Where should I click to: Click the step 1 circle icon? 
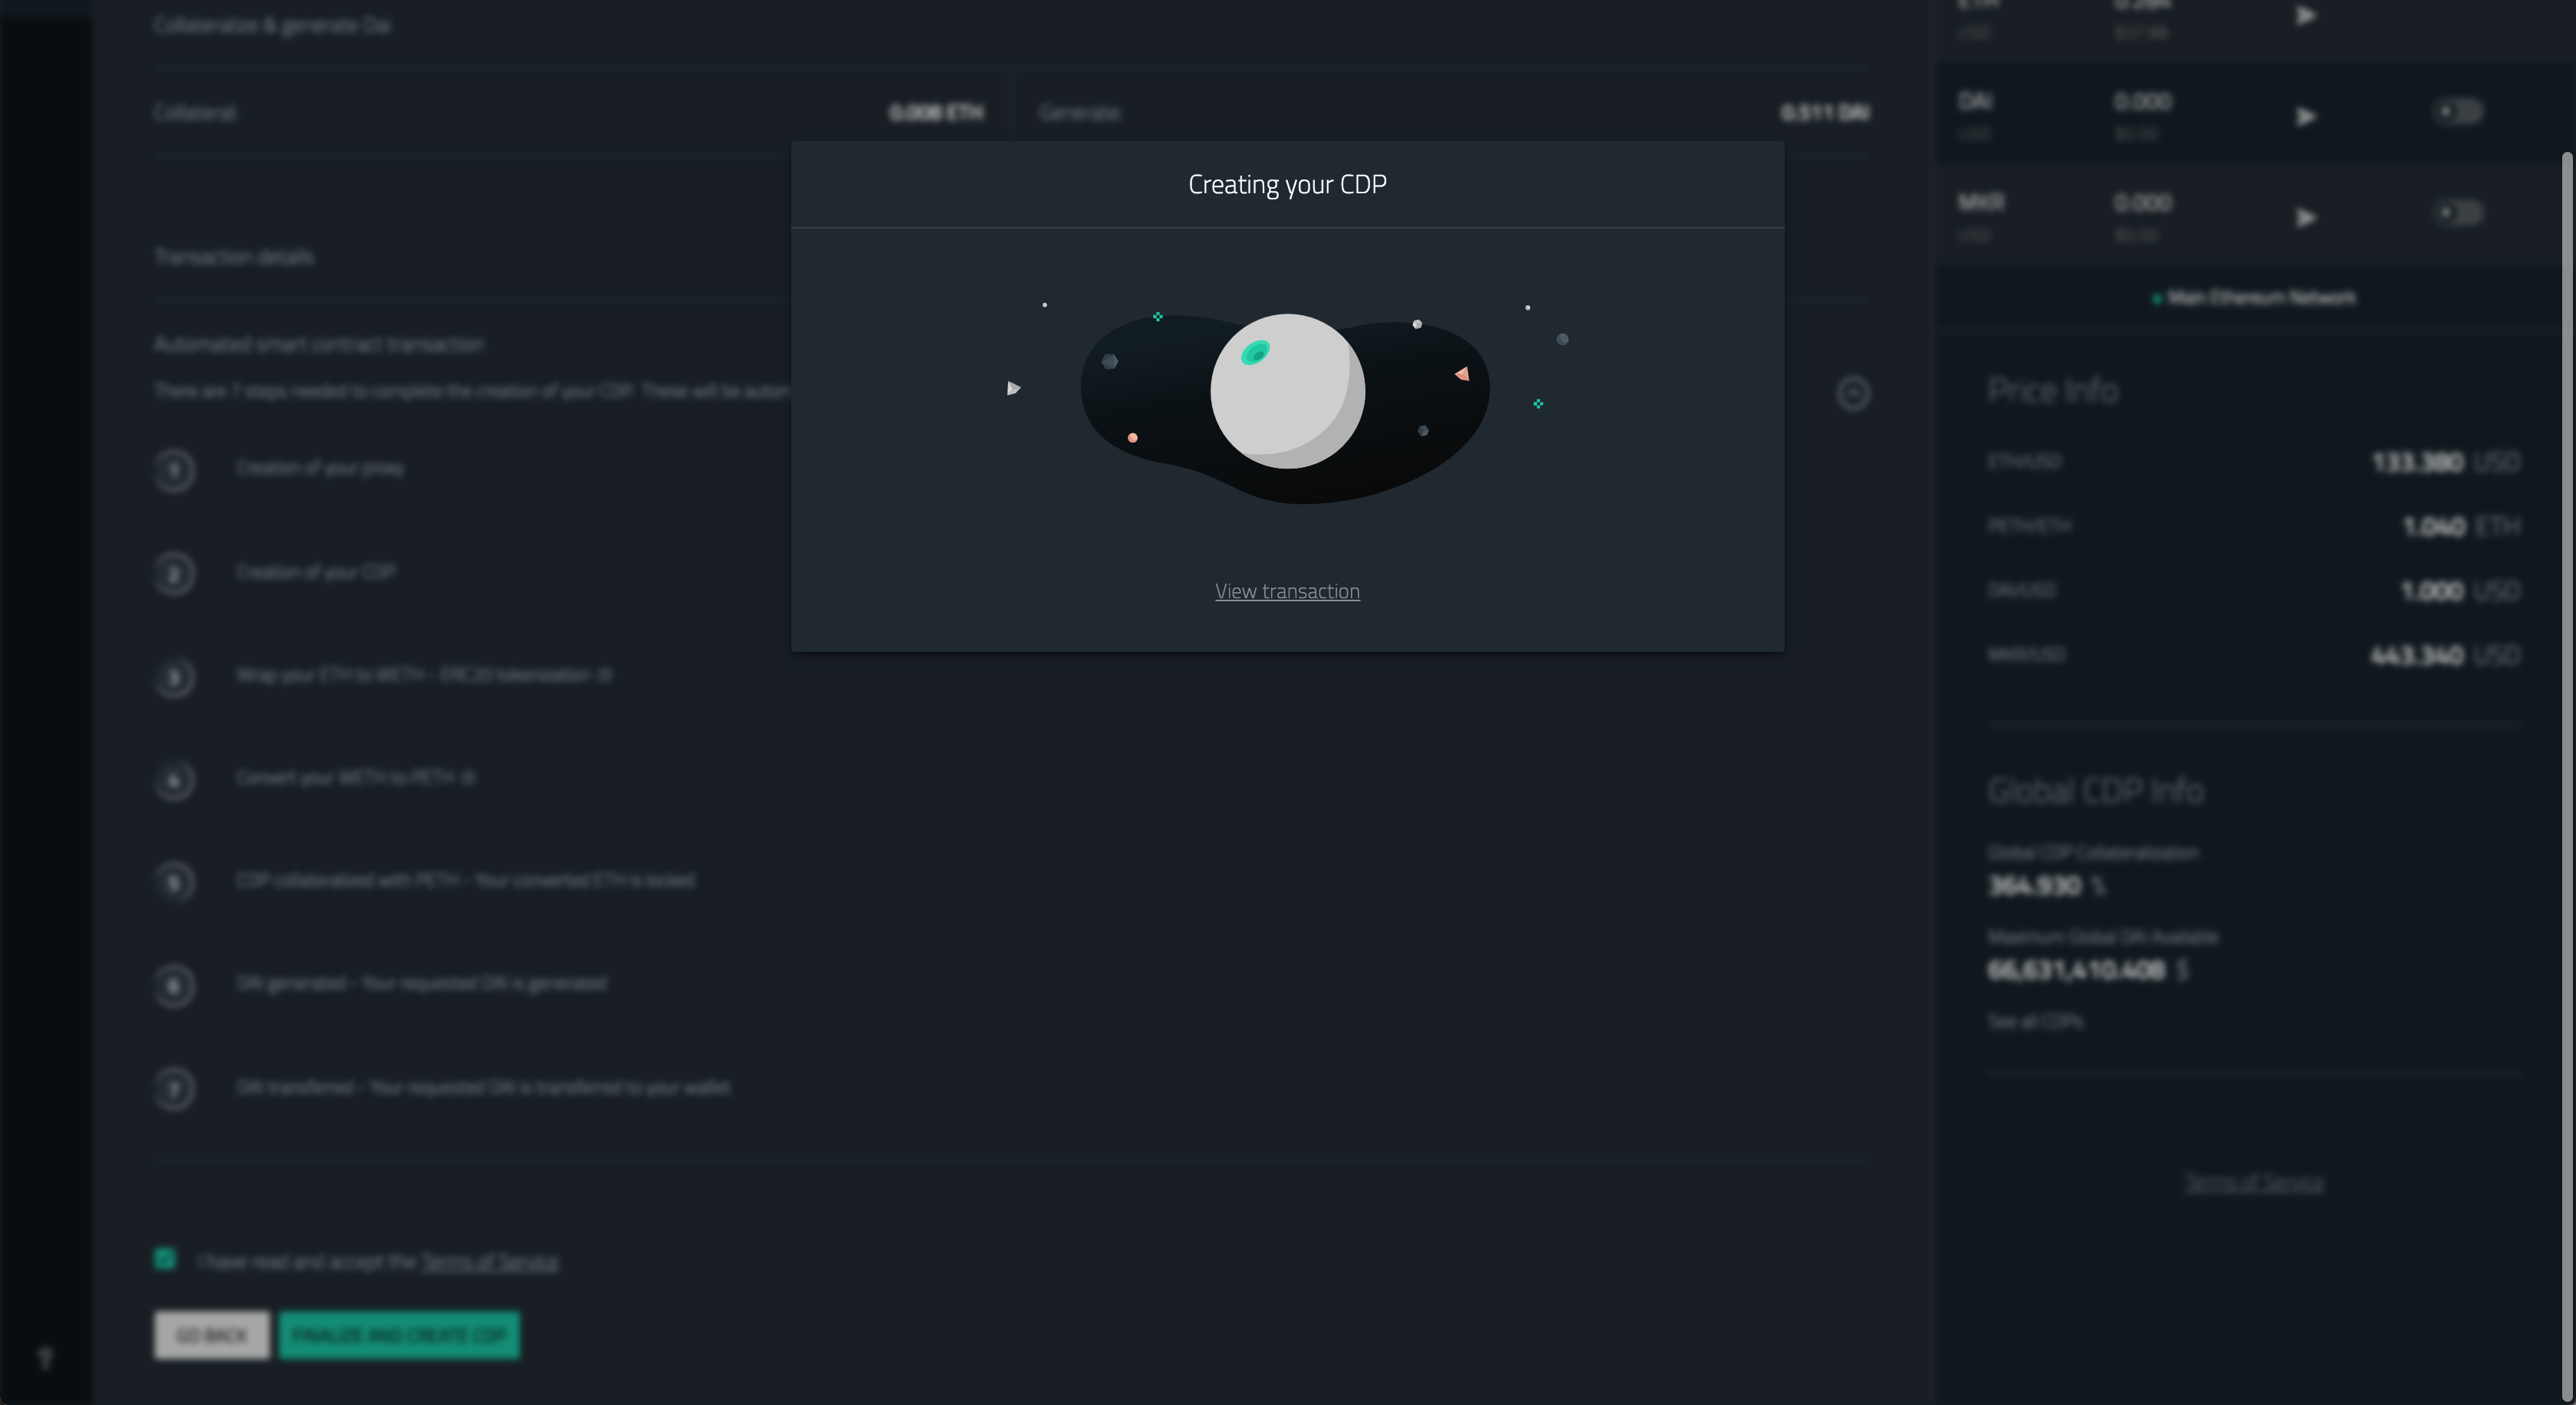tap(175, 470)
